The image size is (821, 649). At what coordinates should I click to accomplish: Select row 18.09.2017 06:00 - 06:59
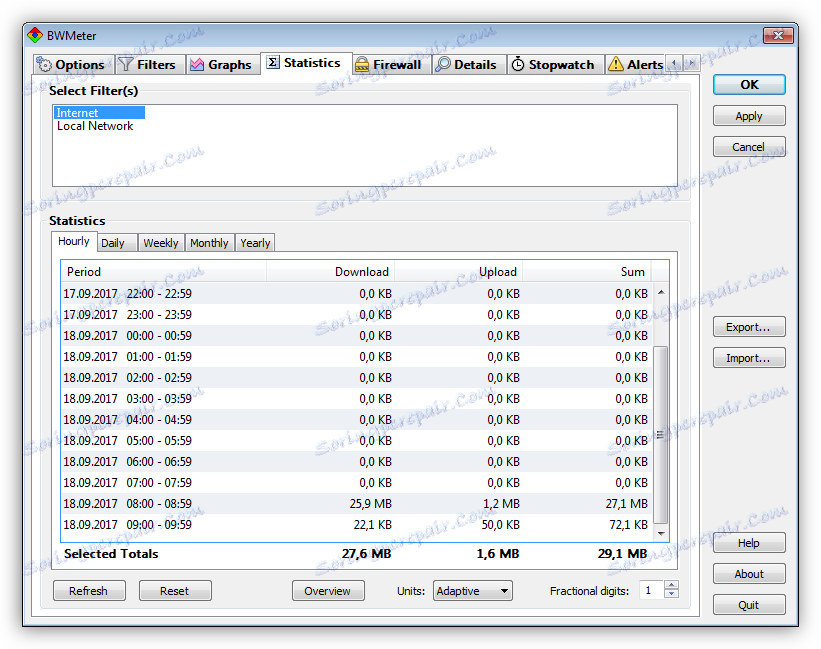(357, 461)
